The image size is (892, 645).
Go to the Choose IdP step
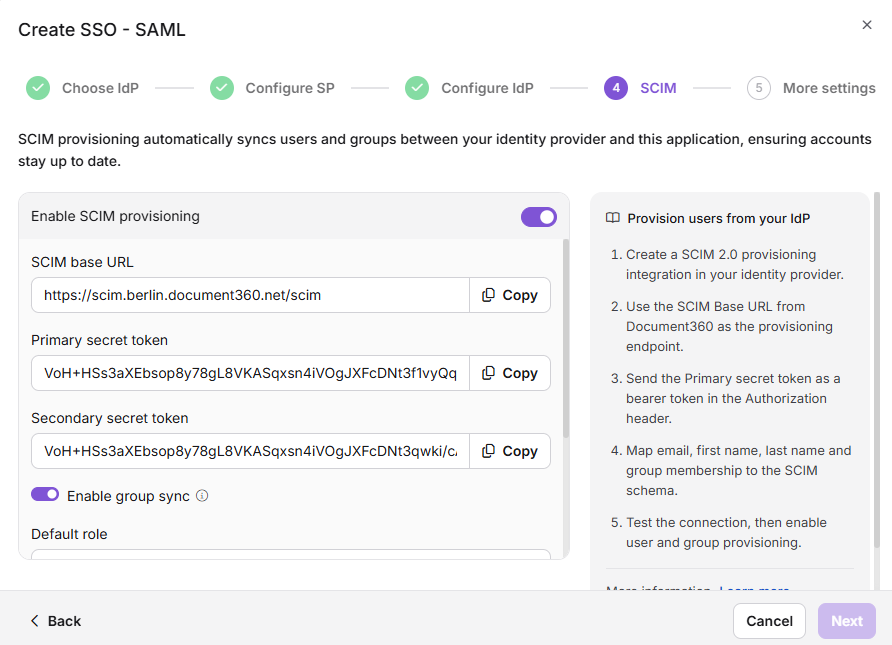[100, 88]
